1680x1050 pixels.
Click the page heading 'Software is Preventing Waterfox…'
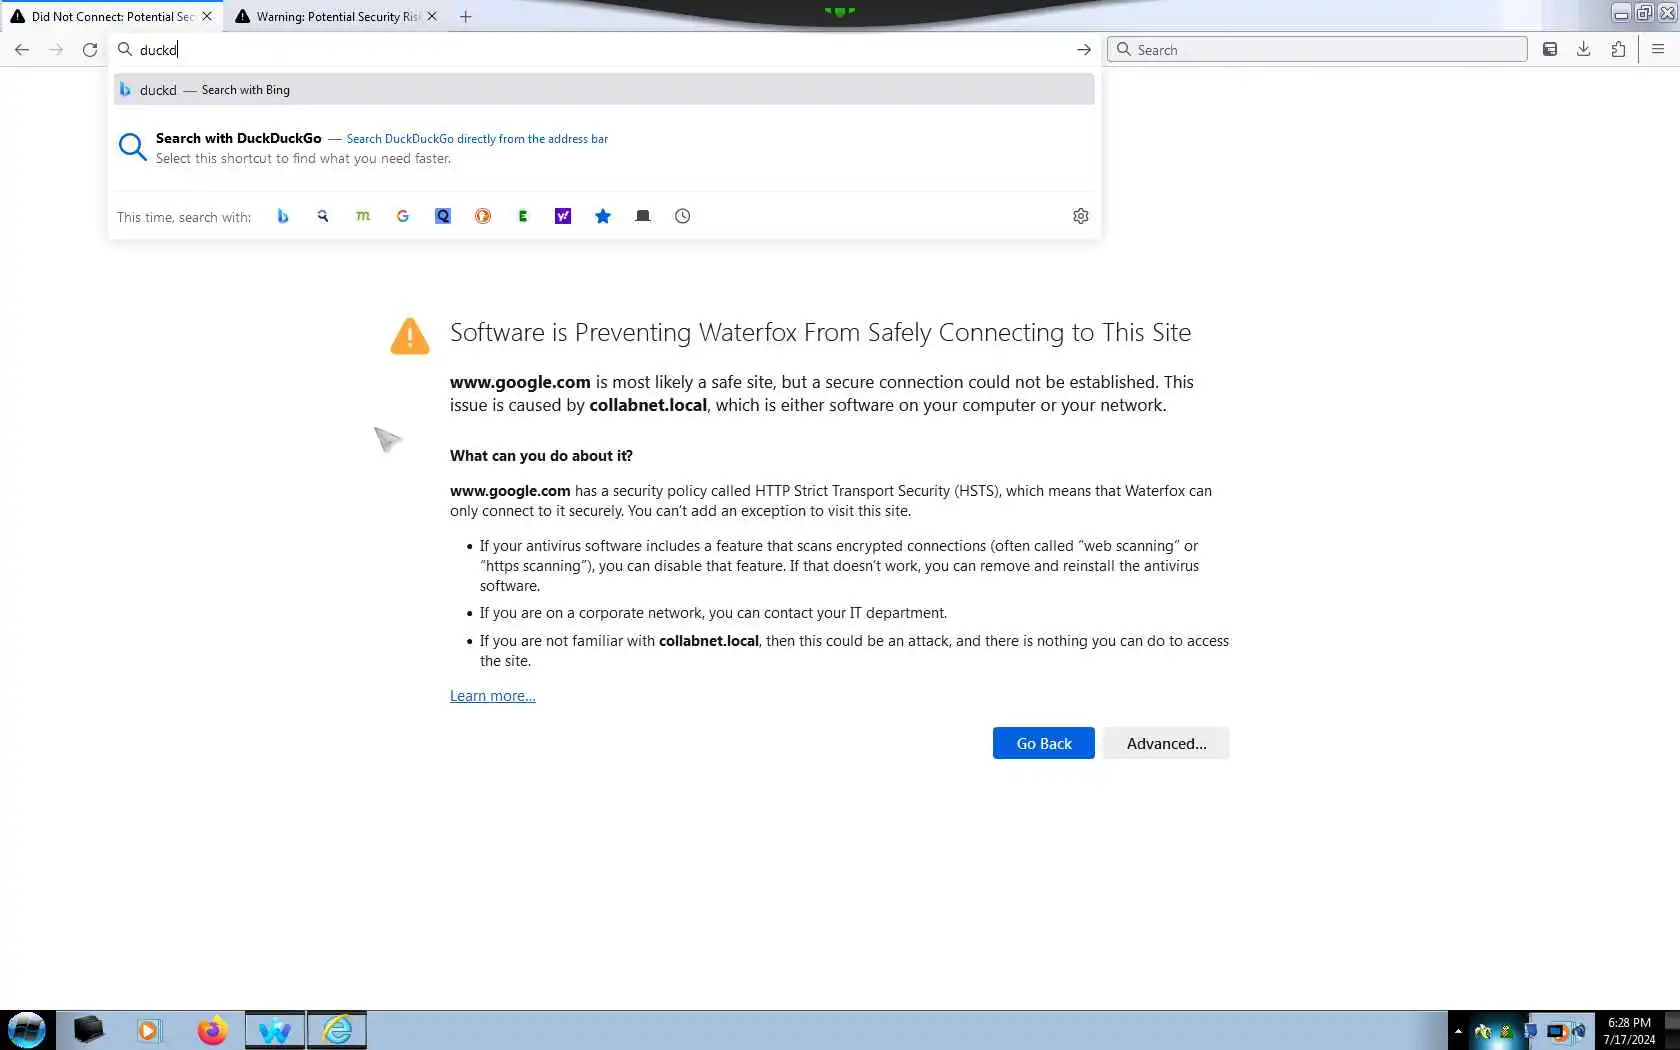click(x=820, y=332)
